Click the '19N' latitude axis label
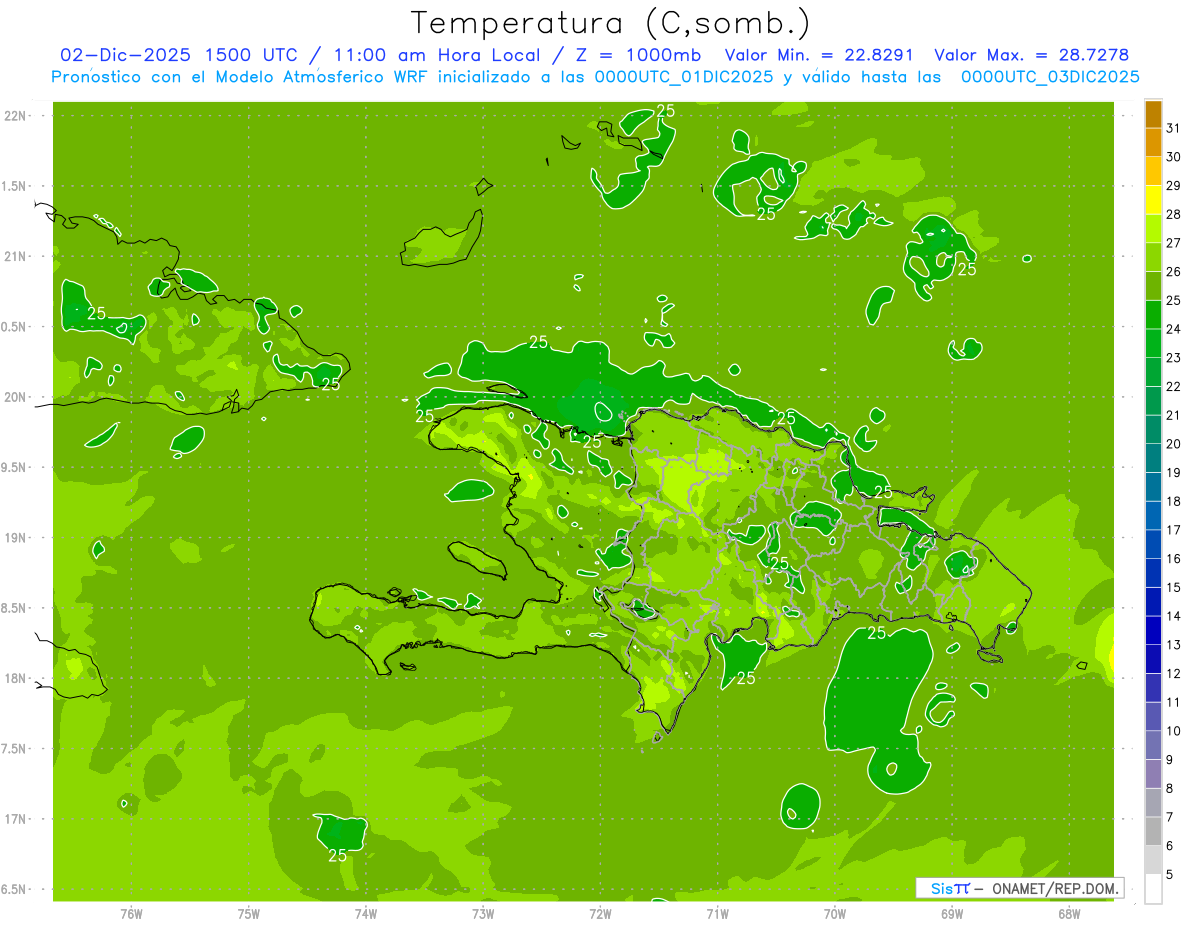The height and width of the screenshot is (927, 1200). 14,538
